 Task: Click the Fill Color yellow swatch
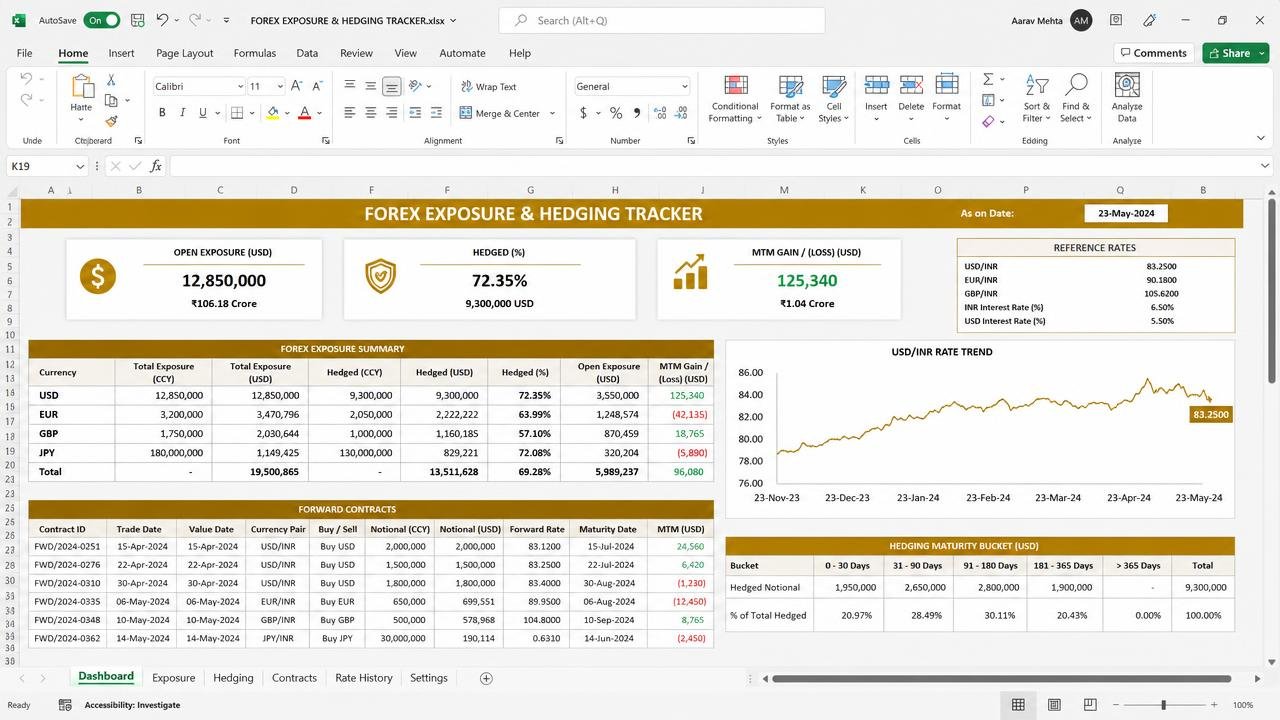(x=272, y=113)
